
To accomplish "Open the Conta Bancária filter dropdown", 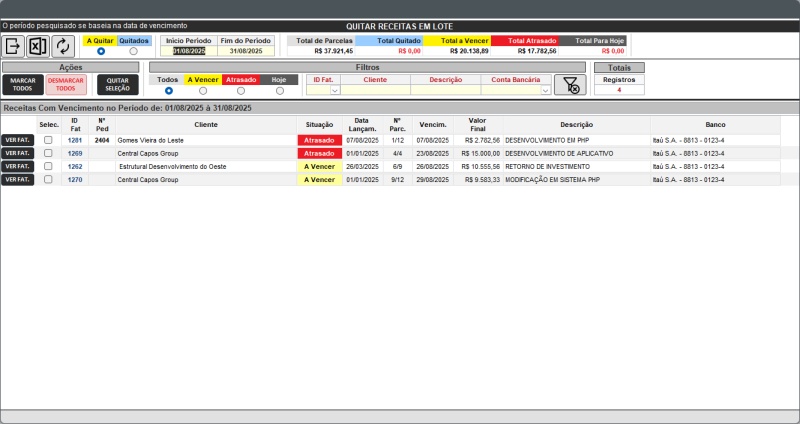I will click(545, 90).
